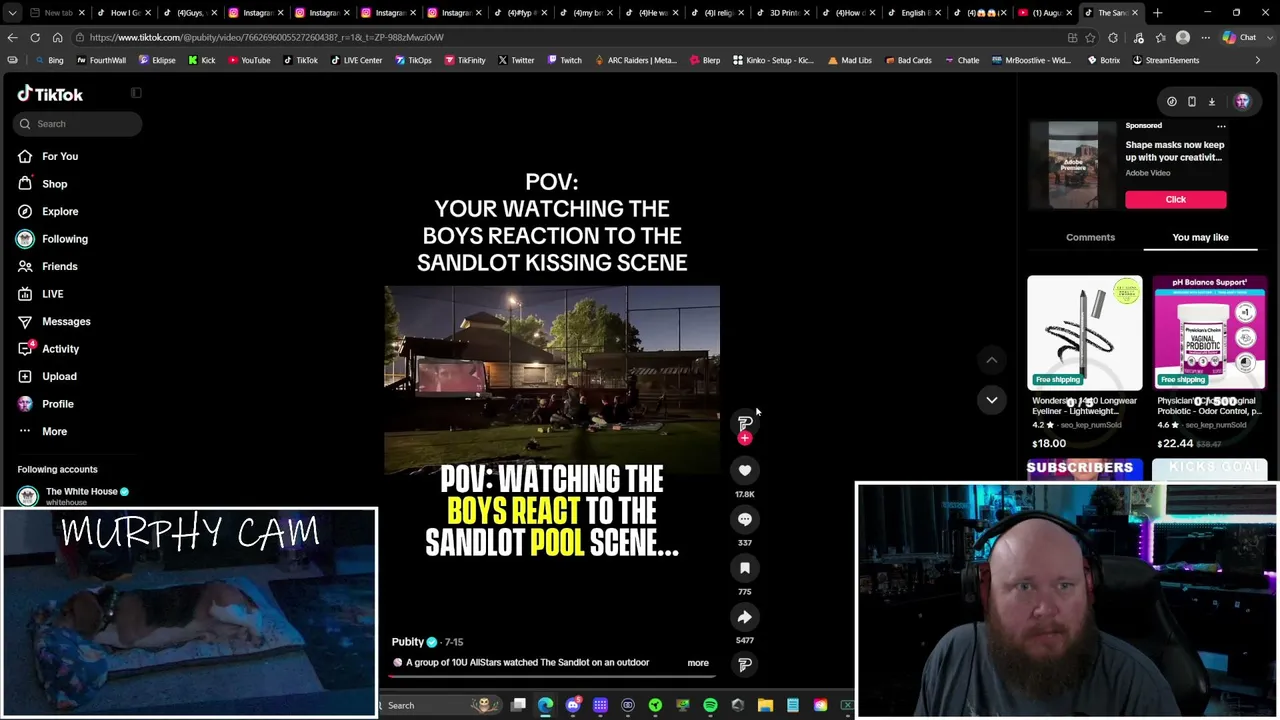Switch to the You may like tab
This screenshot has width=1280, height=720.
pyautogui.click(x=1200, y=237)
